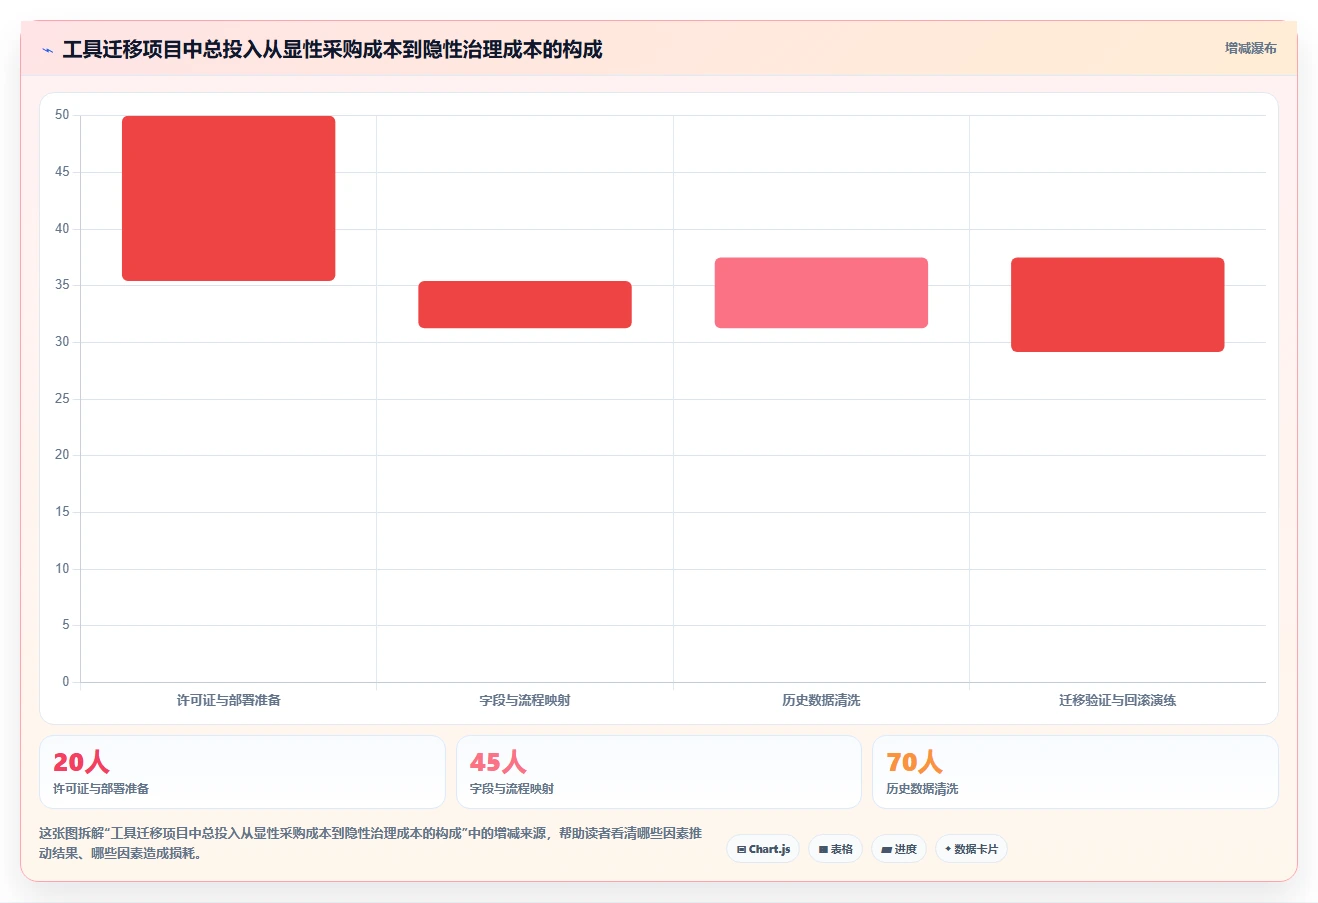
Task: Click the 20人 data card
Action: tap(242, 772)
